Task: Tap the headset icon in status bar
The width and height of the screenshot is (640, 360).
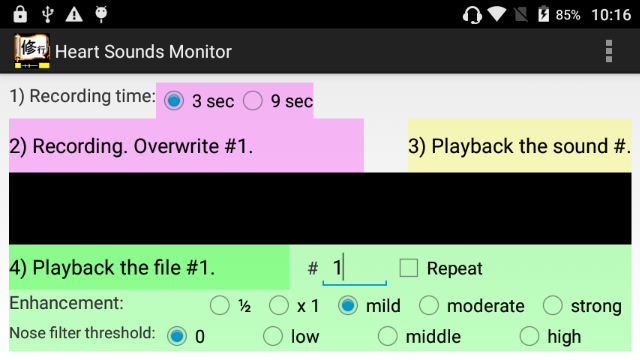Action: [x=472, y=15]
